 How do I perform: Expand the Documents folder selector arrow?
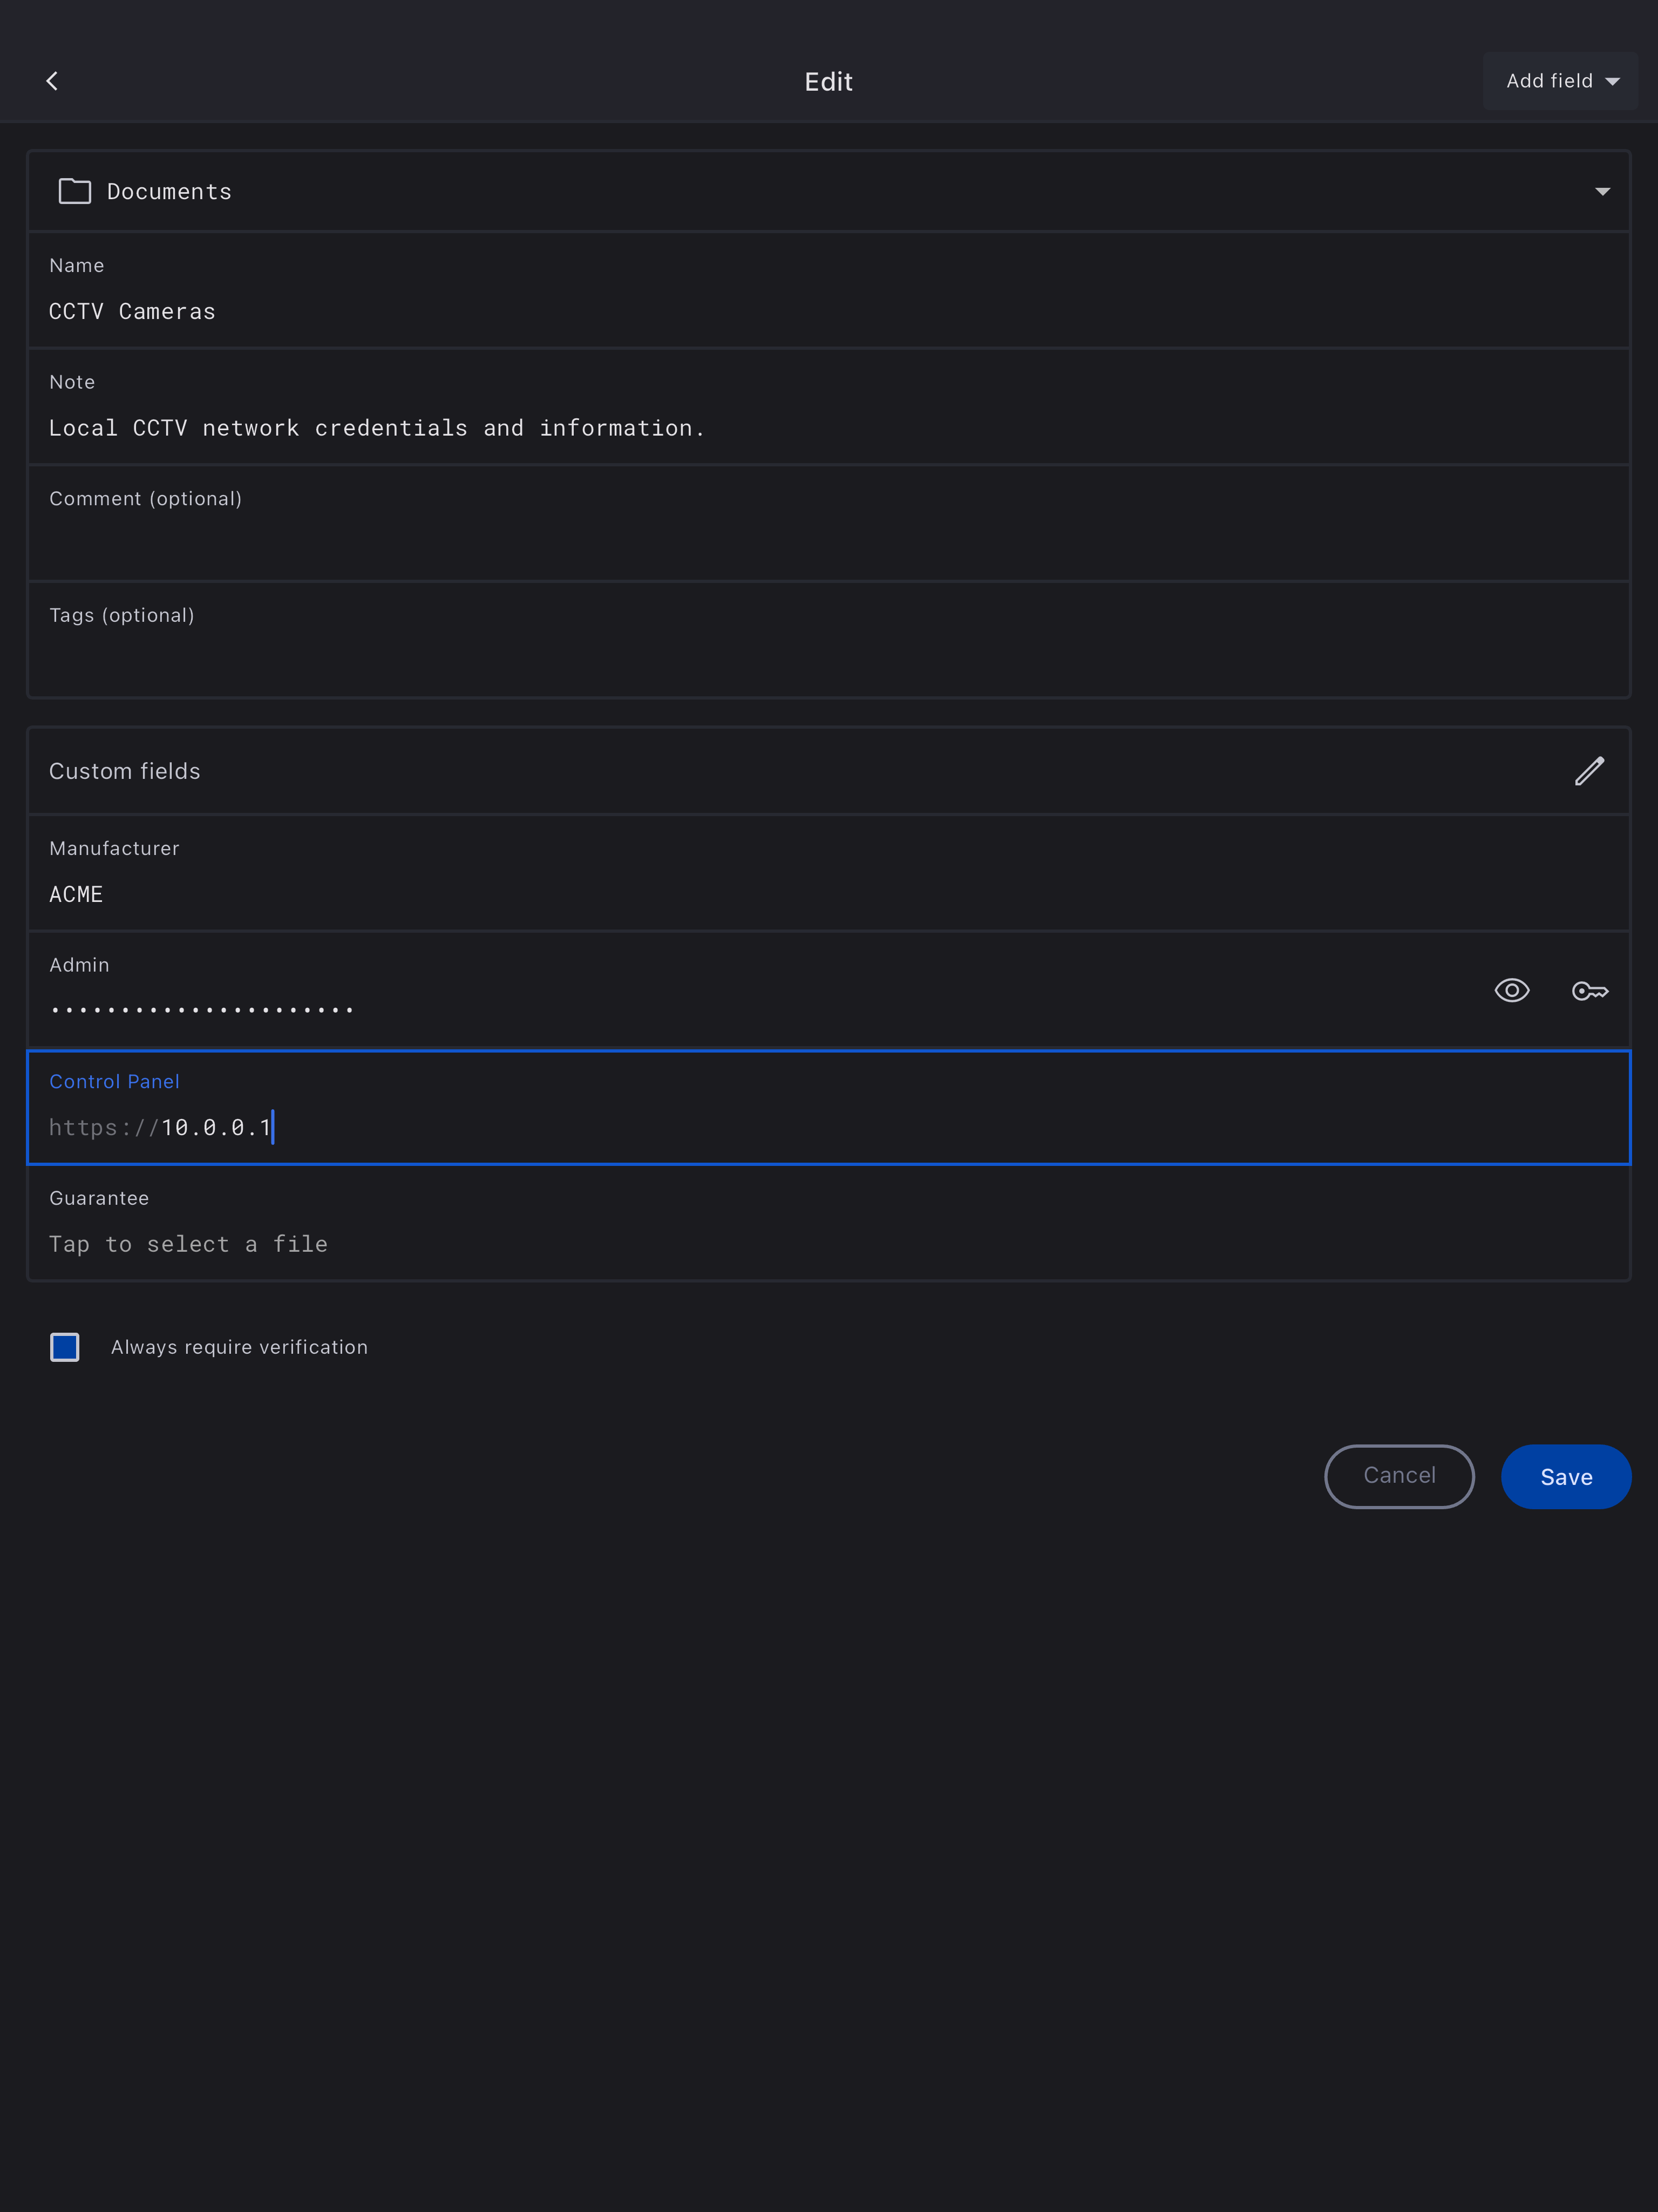click(1602, 191)
